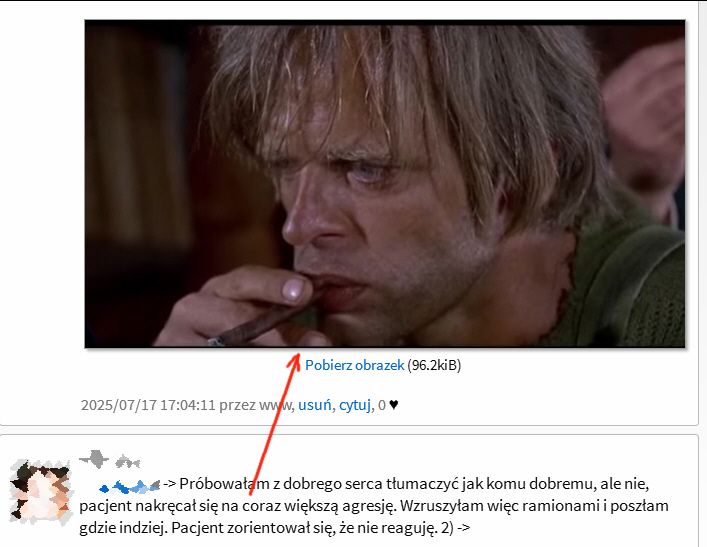Click the trailing 2) -> marker in reply
The width and height of the screenshot is (707, 547).
(x=455, y=528)
